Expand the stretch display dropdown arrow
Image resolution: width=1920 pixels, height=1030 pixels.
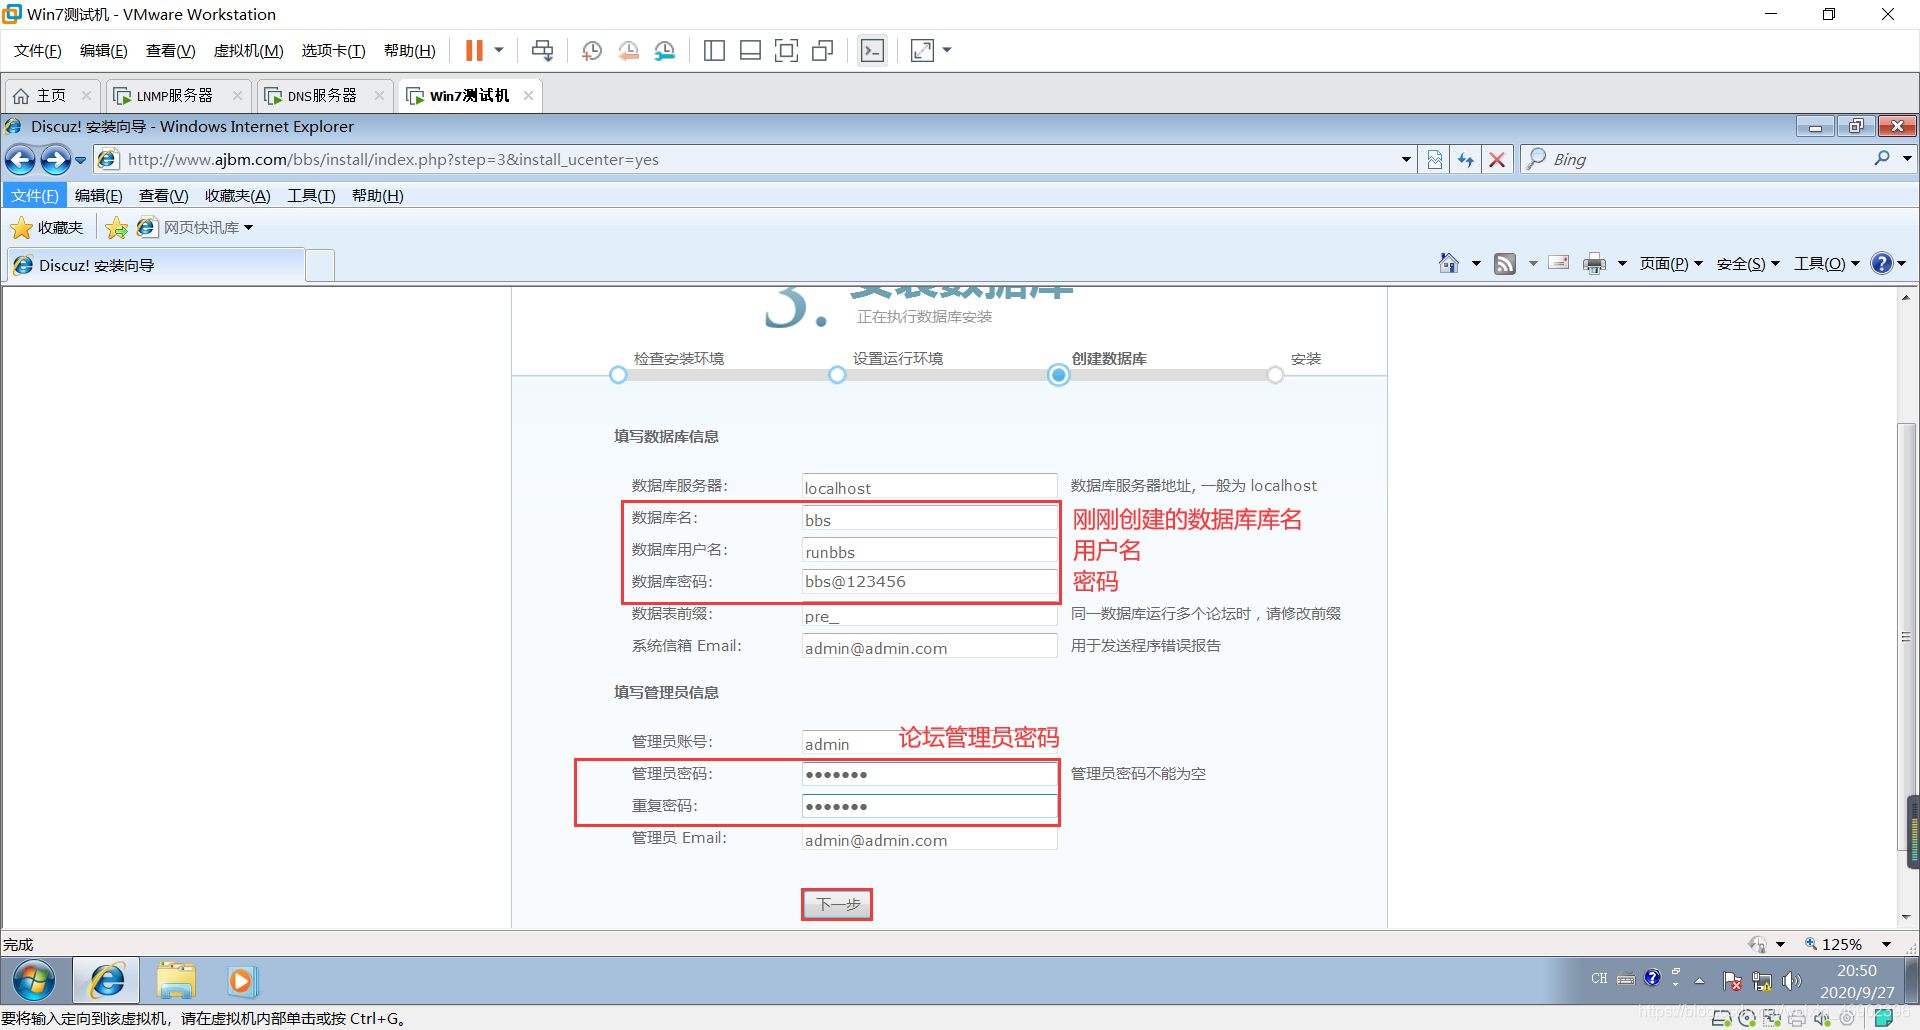pyautogui.click(x=947, y=50)
